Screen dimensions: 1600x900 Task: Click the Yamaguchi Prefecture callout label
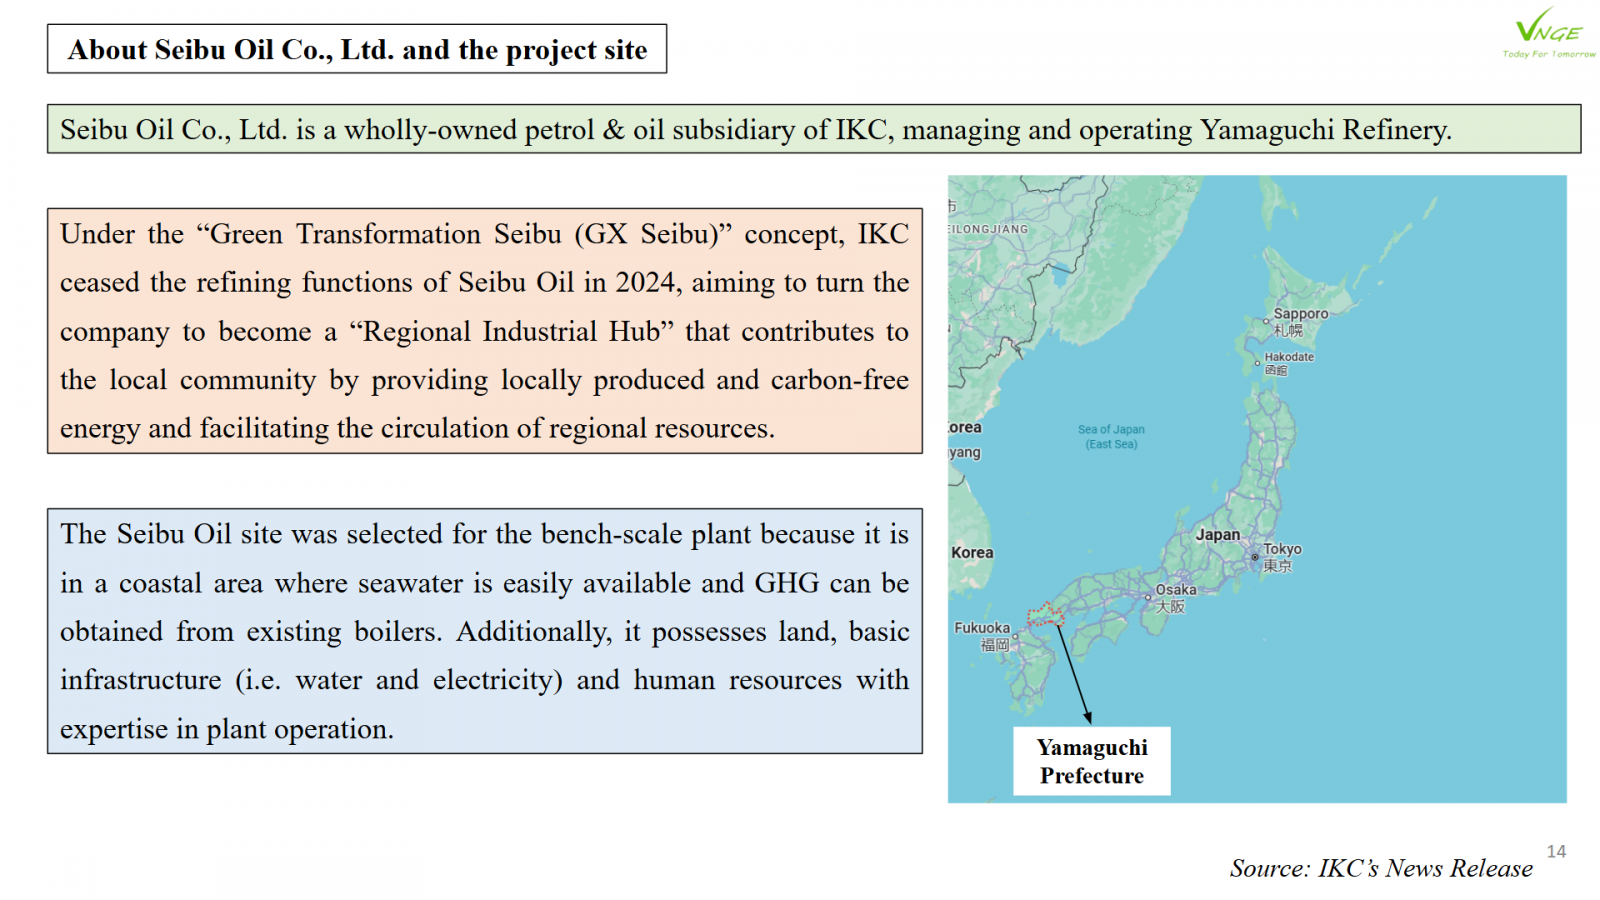tap(1091, 761)
